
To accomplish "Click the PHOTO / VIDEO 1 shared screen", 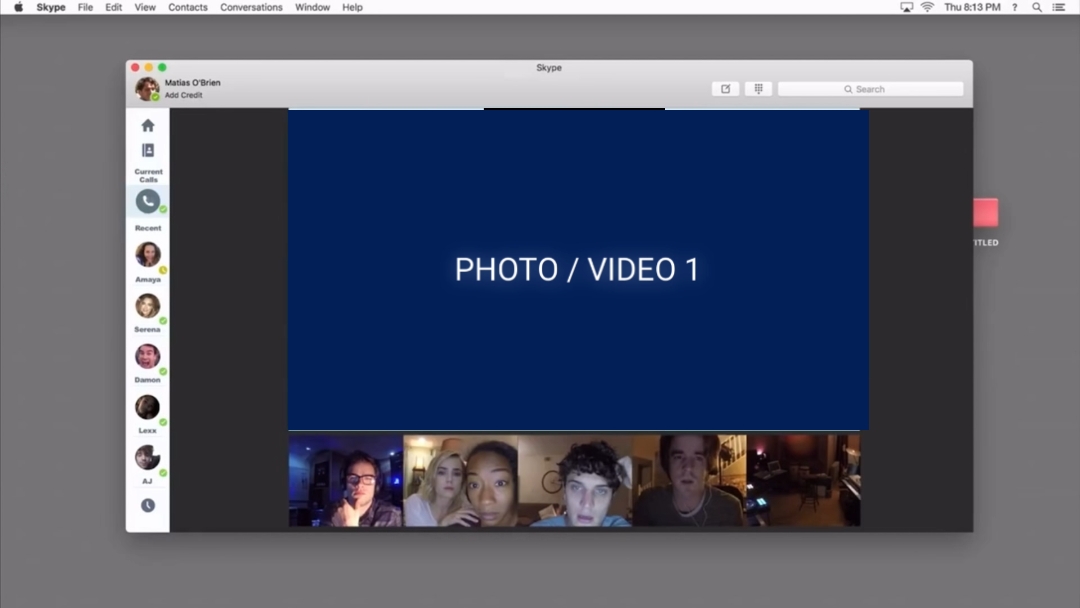I will tap(578, 270).
